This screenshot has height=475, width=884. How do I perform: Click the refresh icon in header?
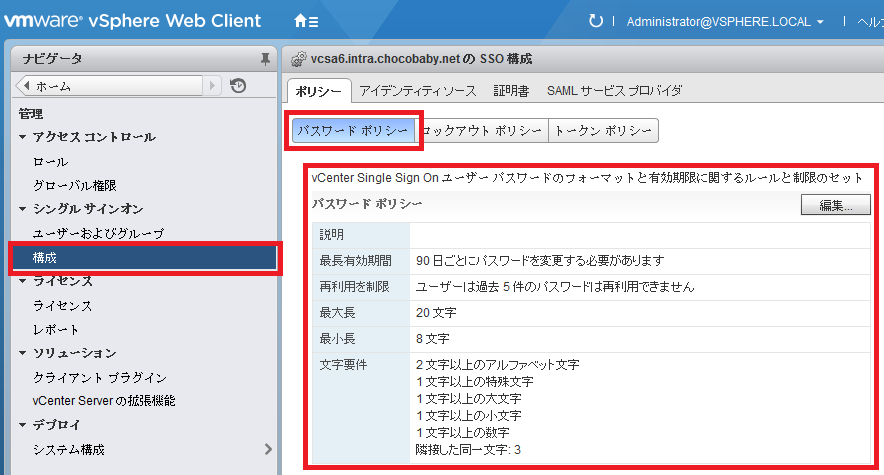[595, 21]
